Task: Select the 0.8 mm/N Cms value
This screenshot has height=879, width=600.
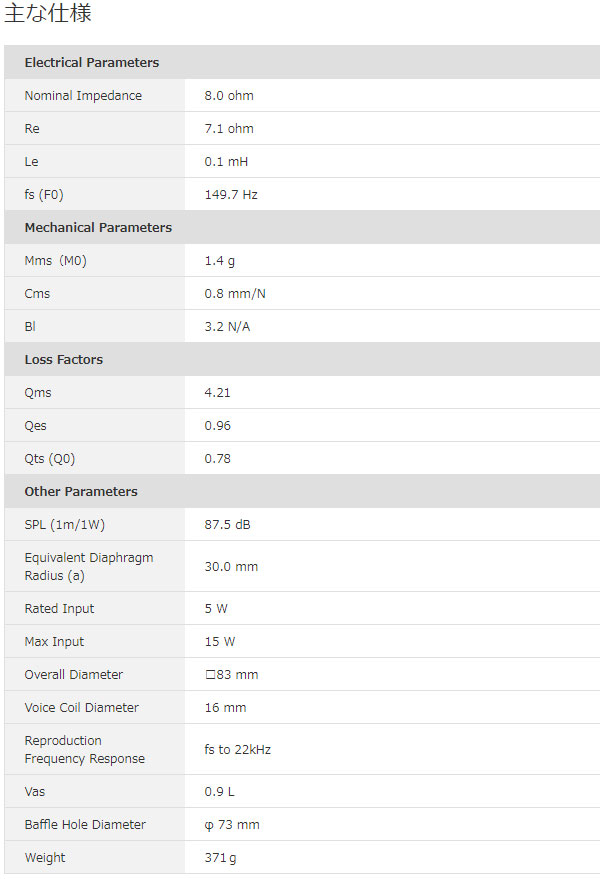Action: pos(235,294)
